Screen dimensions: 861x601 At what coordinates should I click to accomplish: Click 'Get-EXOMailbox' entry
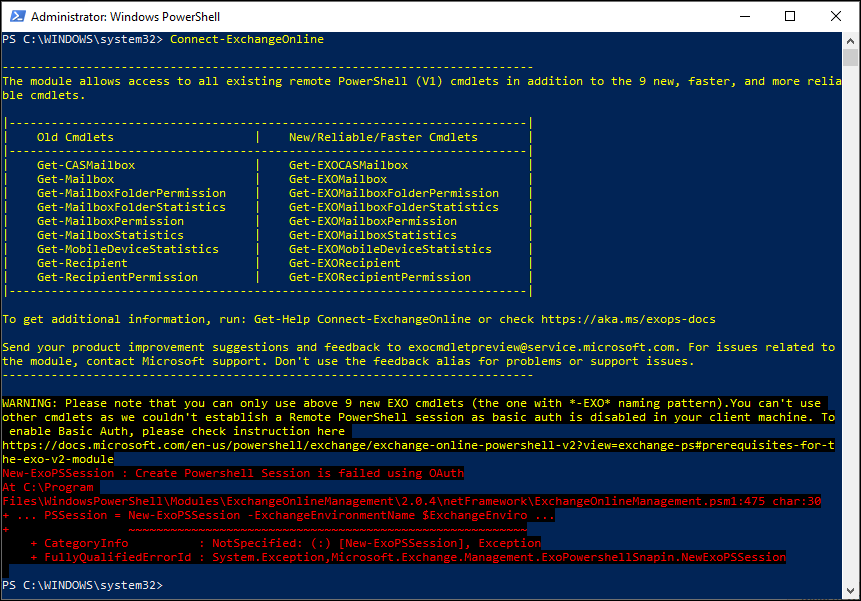pyautogui.click(x=338, y=179)
